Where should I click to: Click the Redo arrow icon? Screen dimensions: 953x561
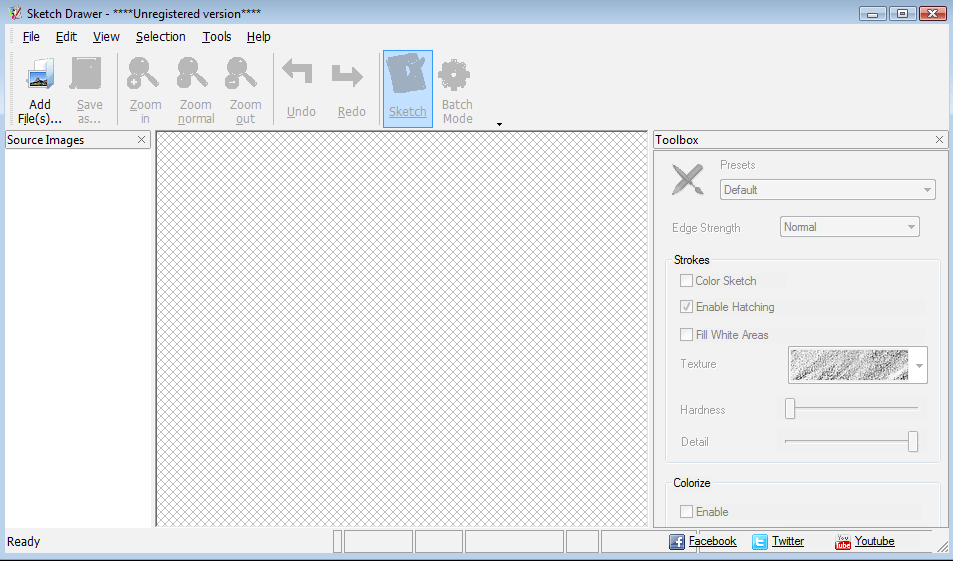click(x=348, y=75)
